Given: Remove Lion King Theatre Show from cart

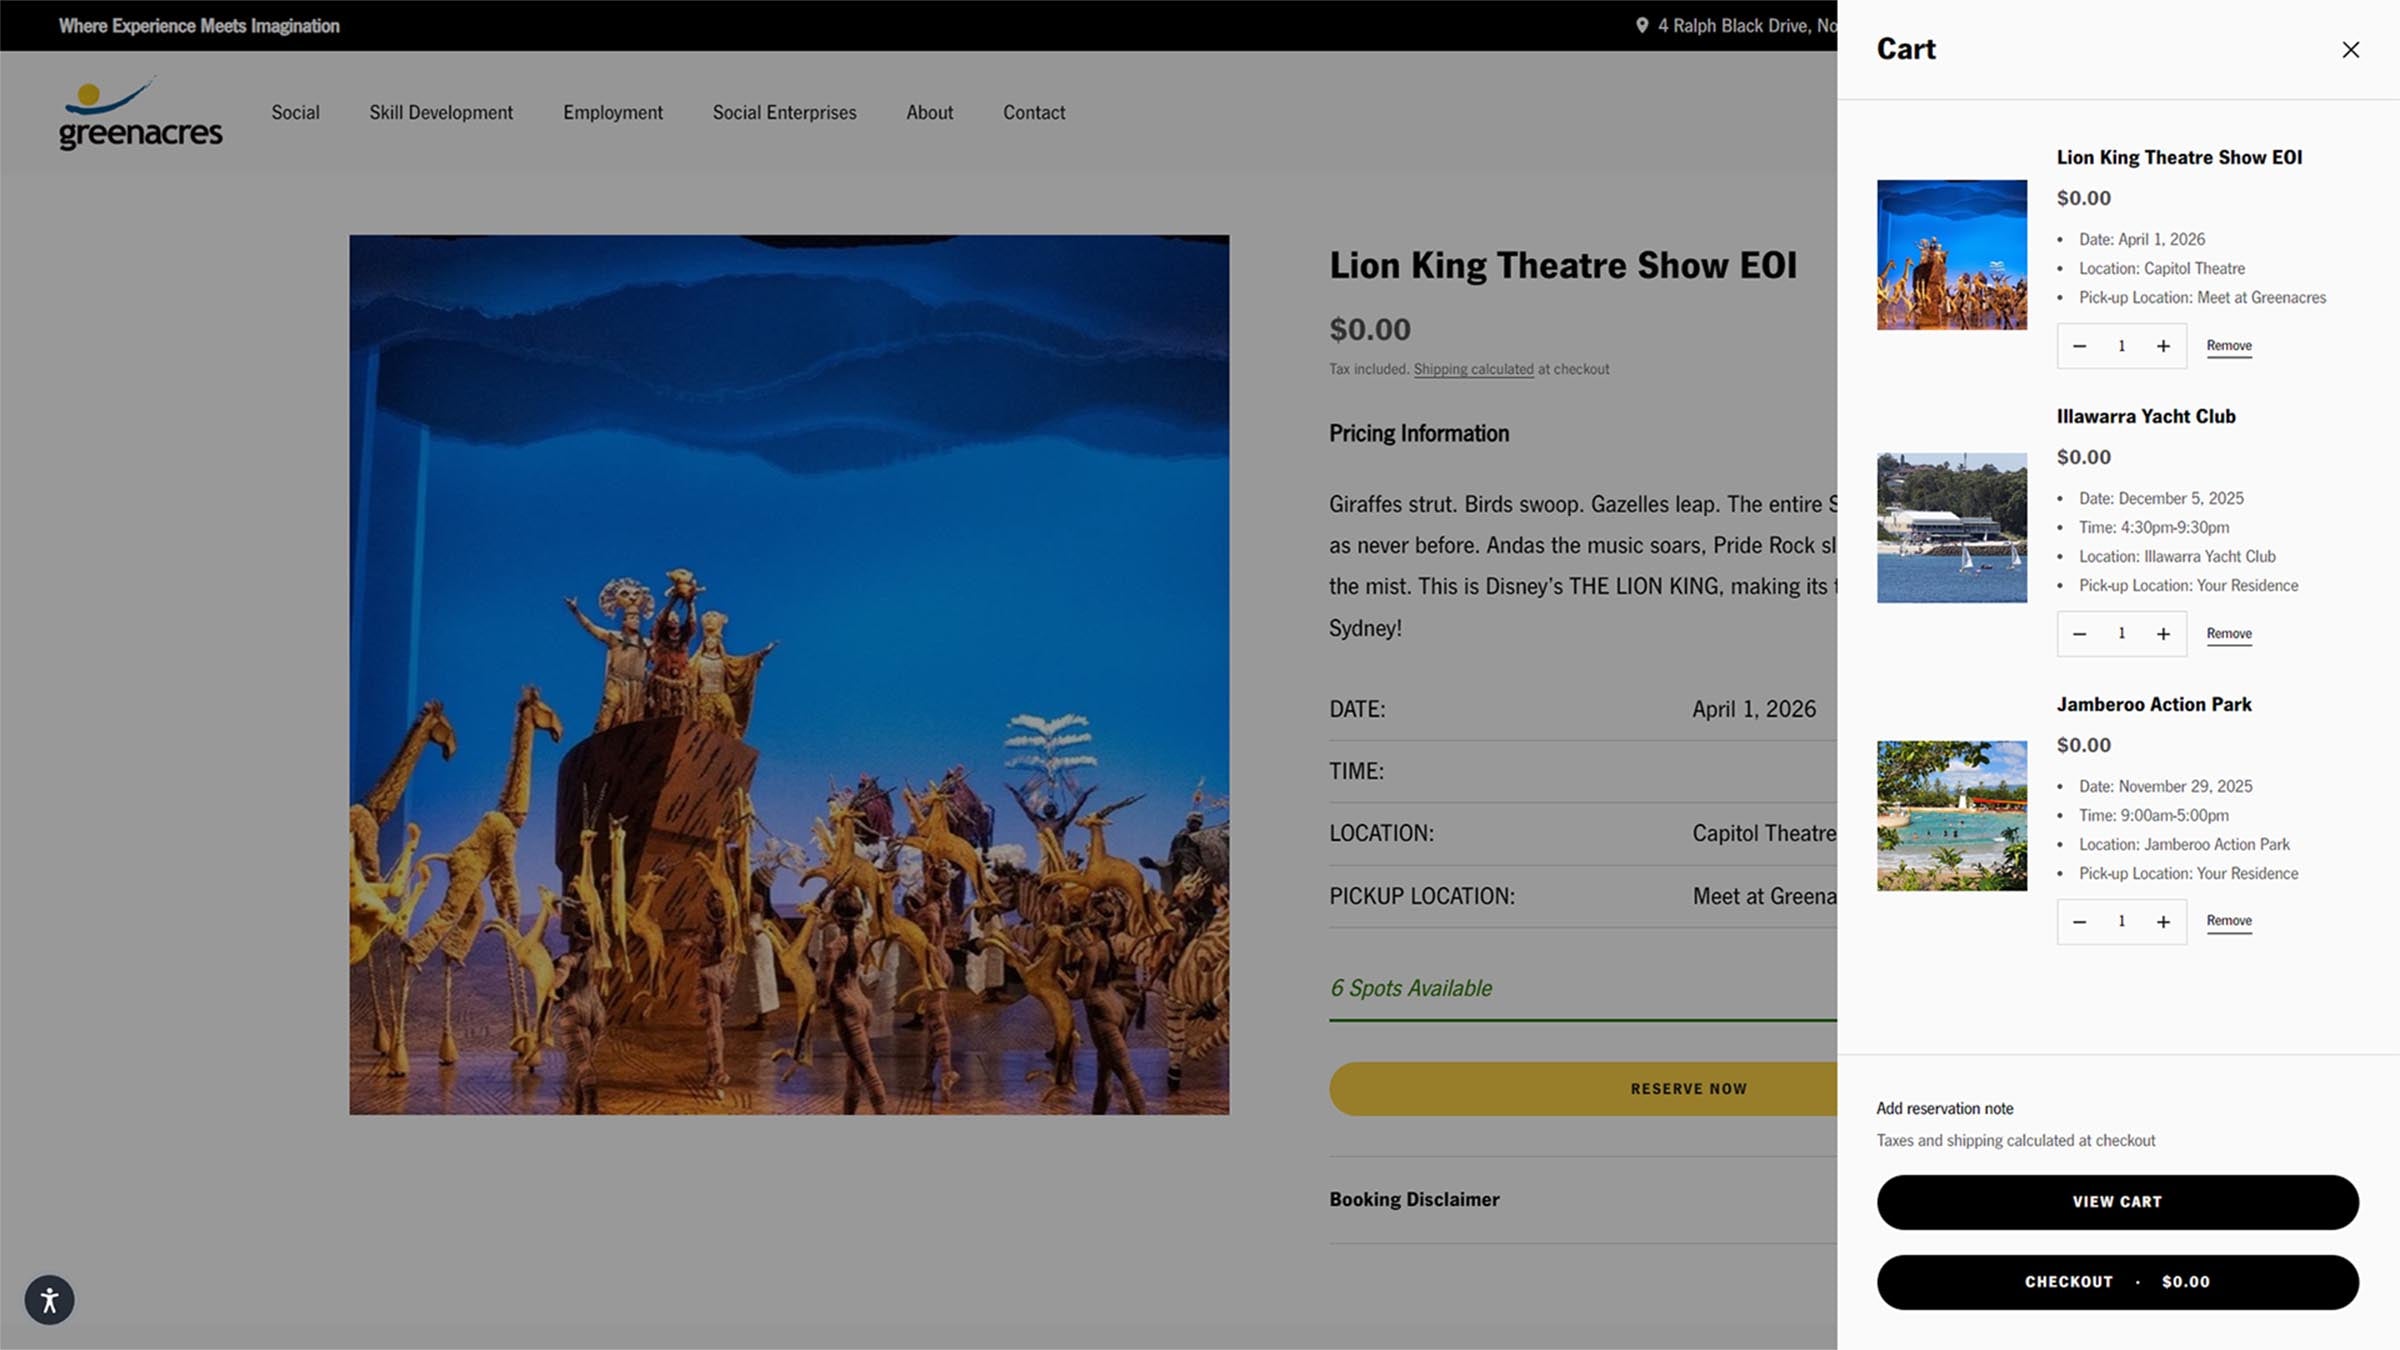Looking at the screenshot, I should (2229, 346).
